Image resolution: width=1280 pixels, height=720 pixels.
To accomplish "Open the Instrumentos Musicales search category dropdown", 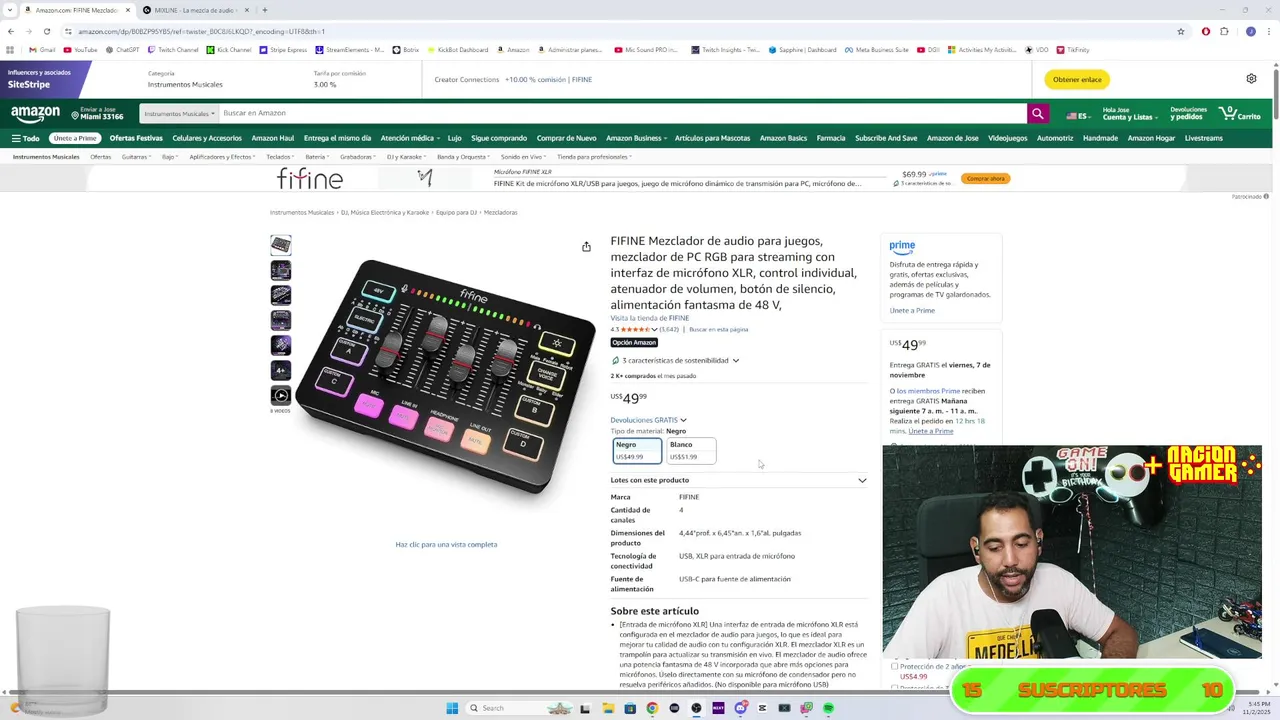I will coord(179,114).
